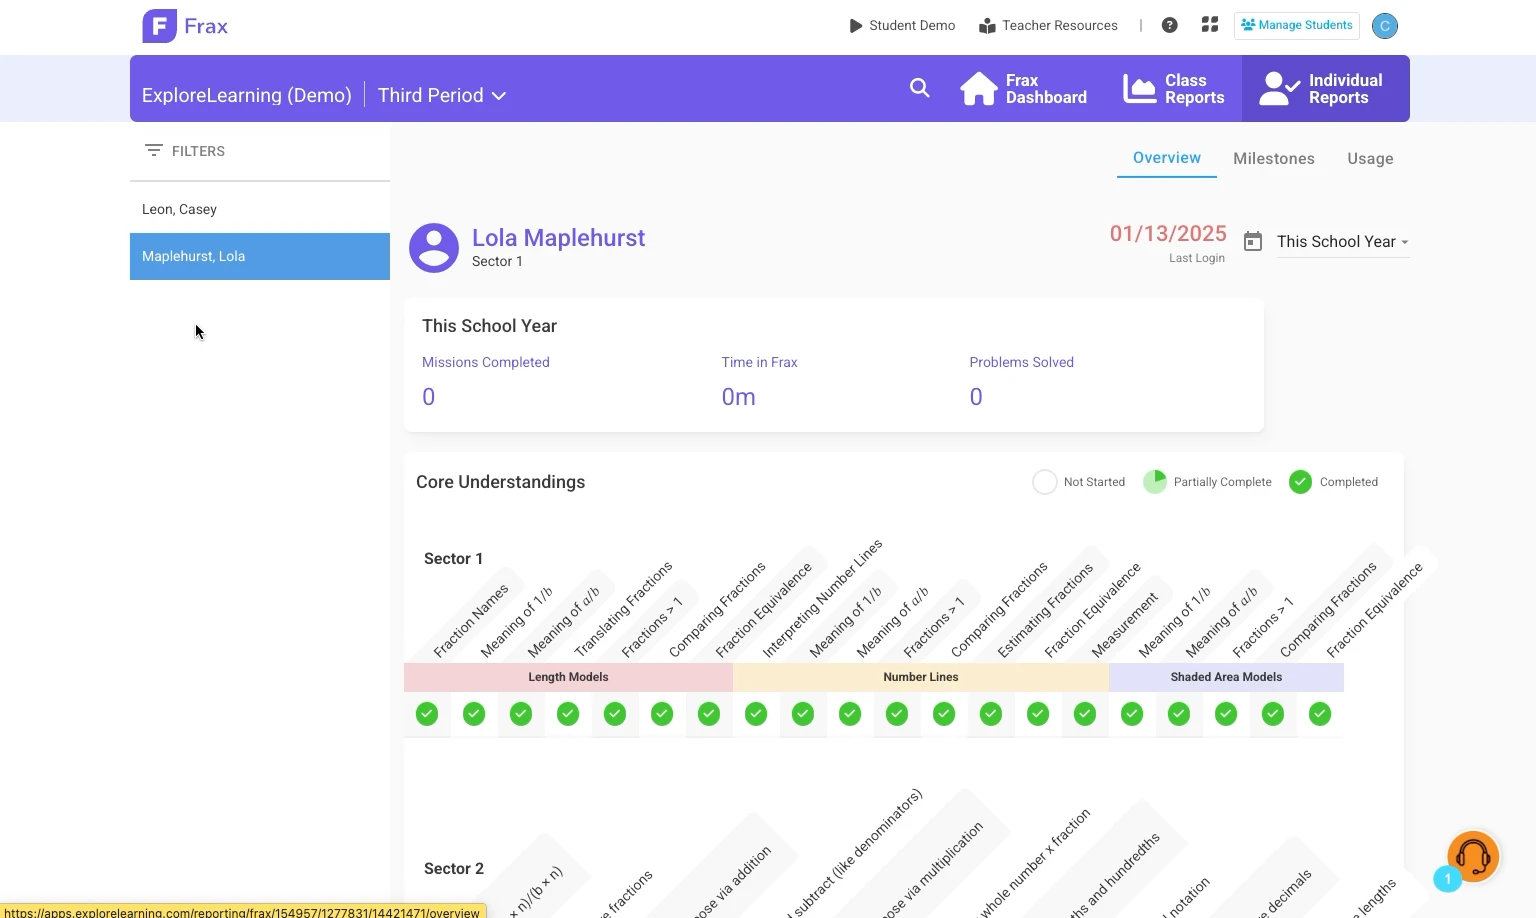Click the calendar icon beside date range
The height and width of the screenshot is (918, 1536).
(1252, 241)
